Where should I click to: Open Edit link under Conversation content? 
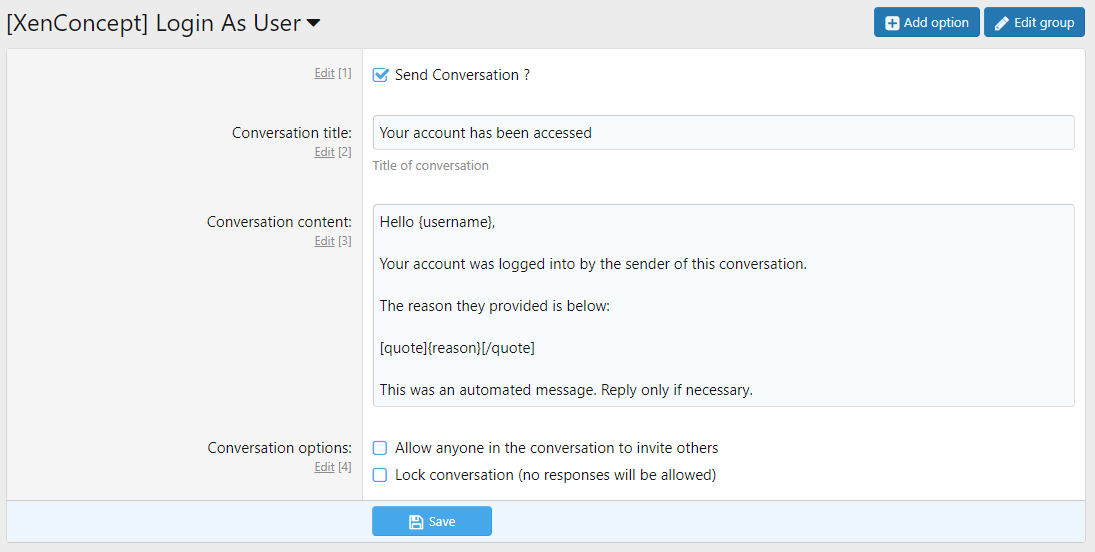(x=324, y=241)
